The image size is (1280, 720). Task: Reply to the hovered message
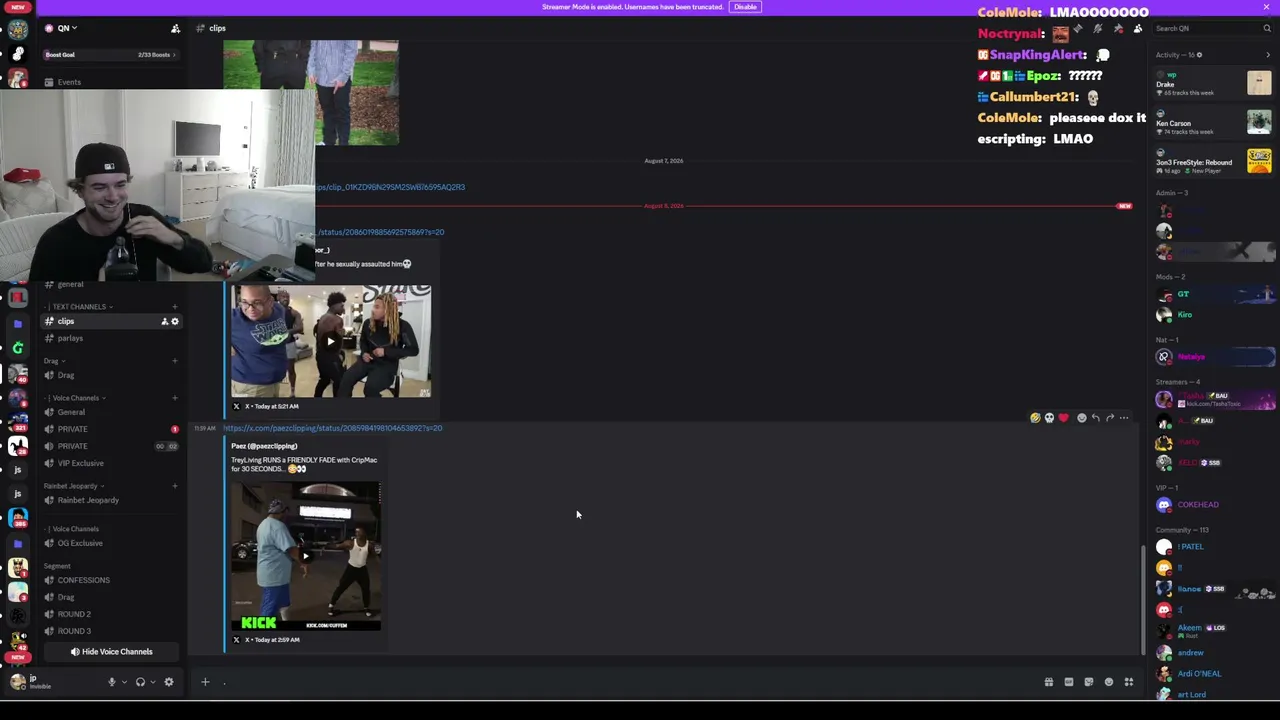[x=1095, y=418]
